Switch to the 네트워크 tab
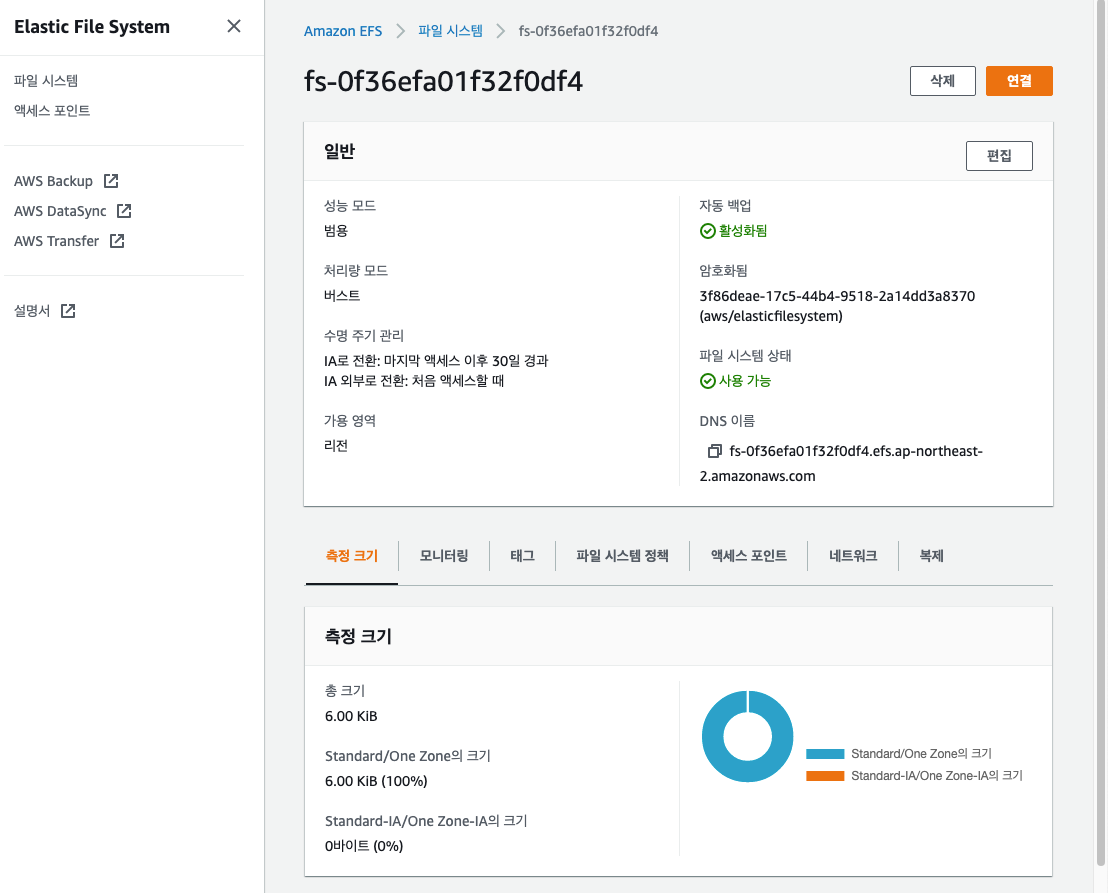1108x893 pixels. [x=853, y=556]
